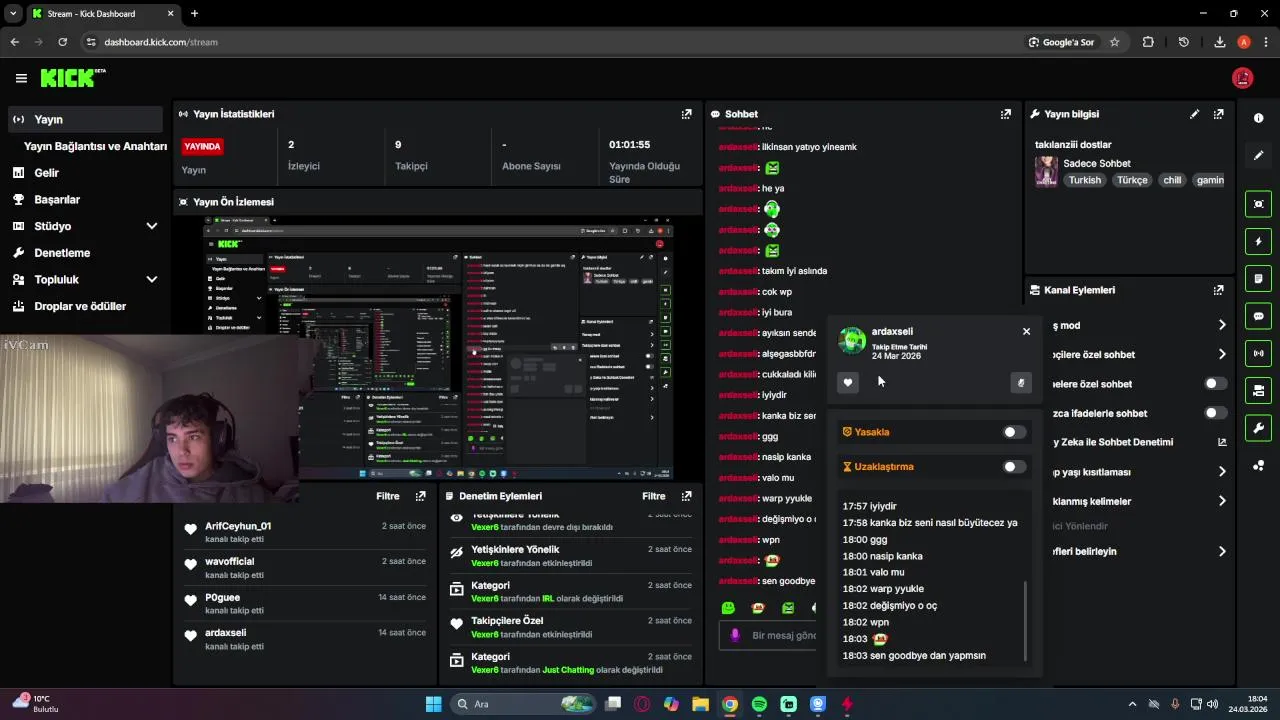1280x720 pixels.
Task: Toggle the Uzaklaştırma timeout switch
Action: click(x=1014, y=466)
